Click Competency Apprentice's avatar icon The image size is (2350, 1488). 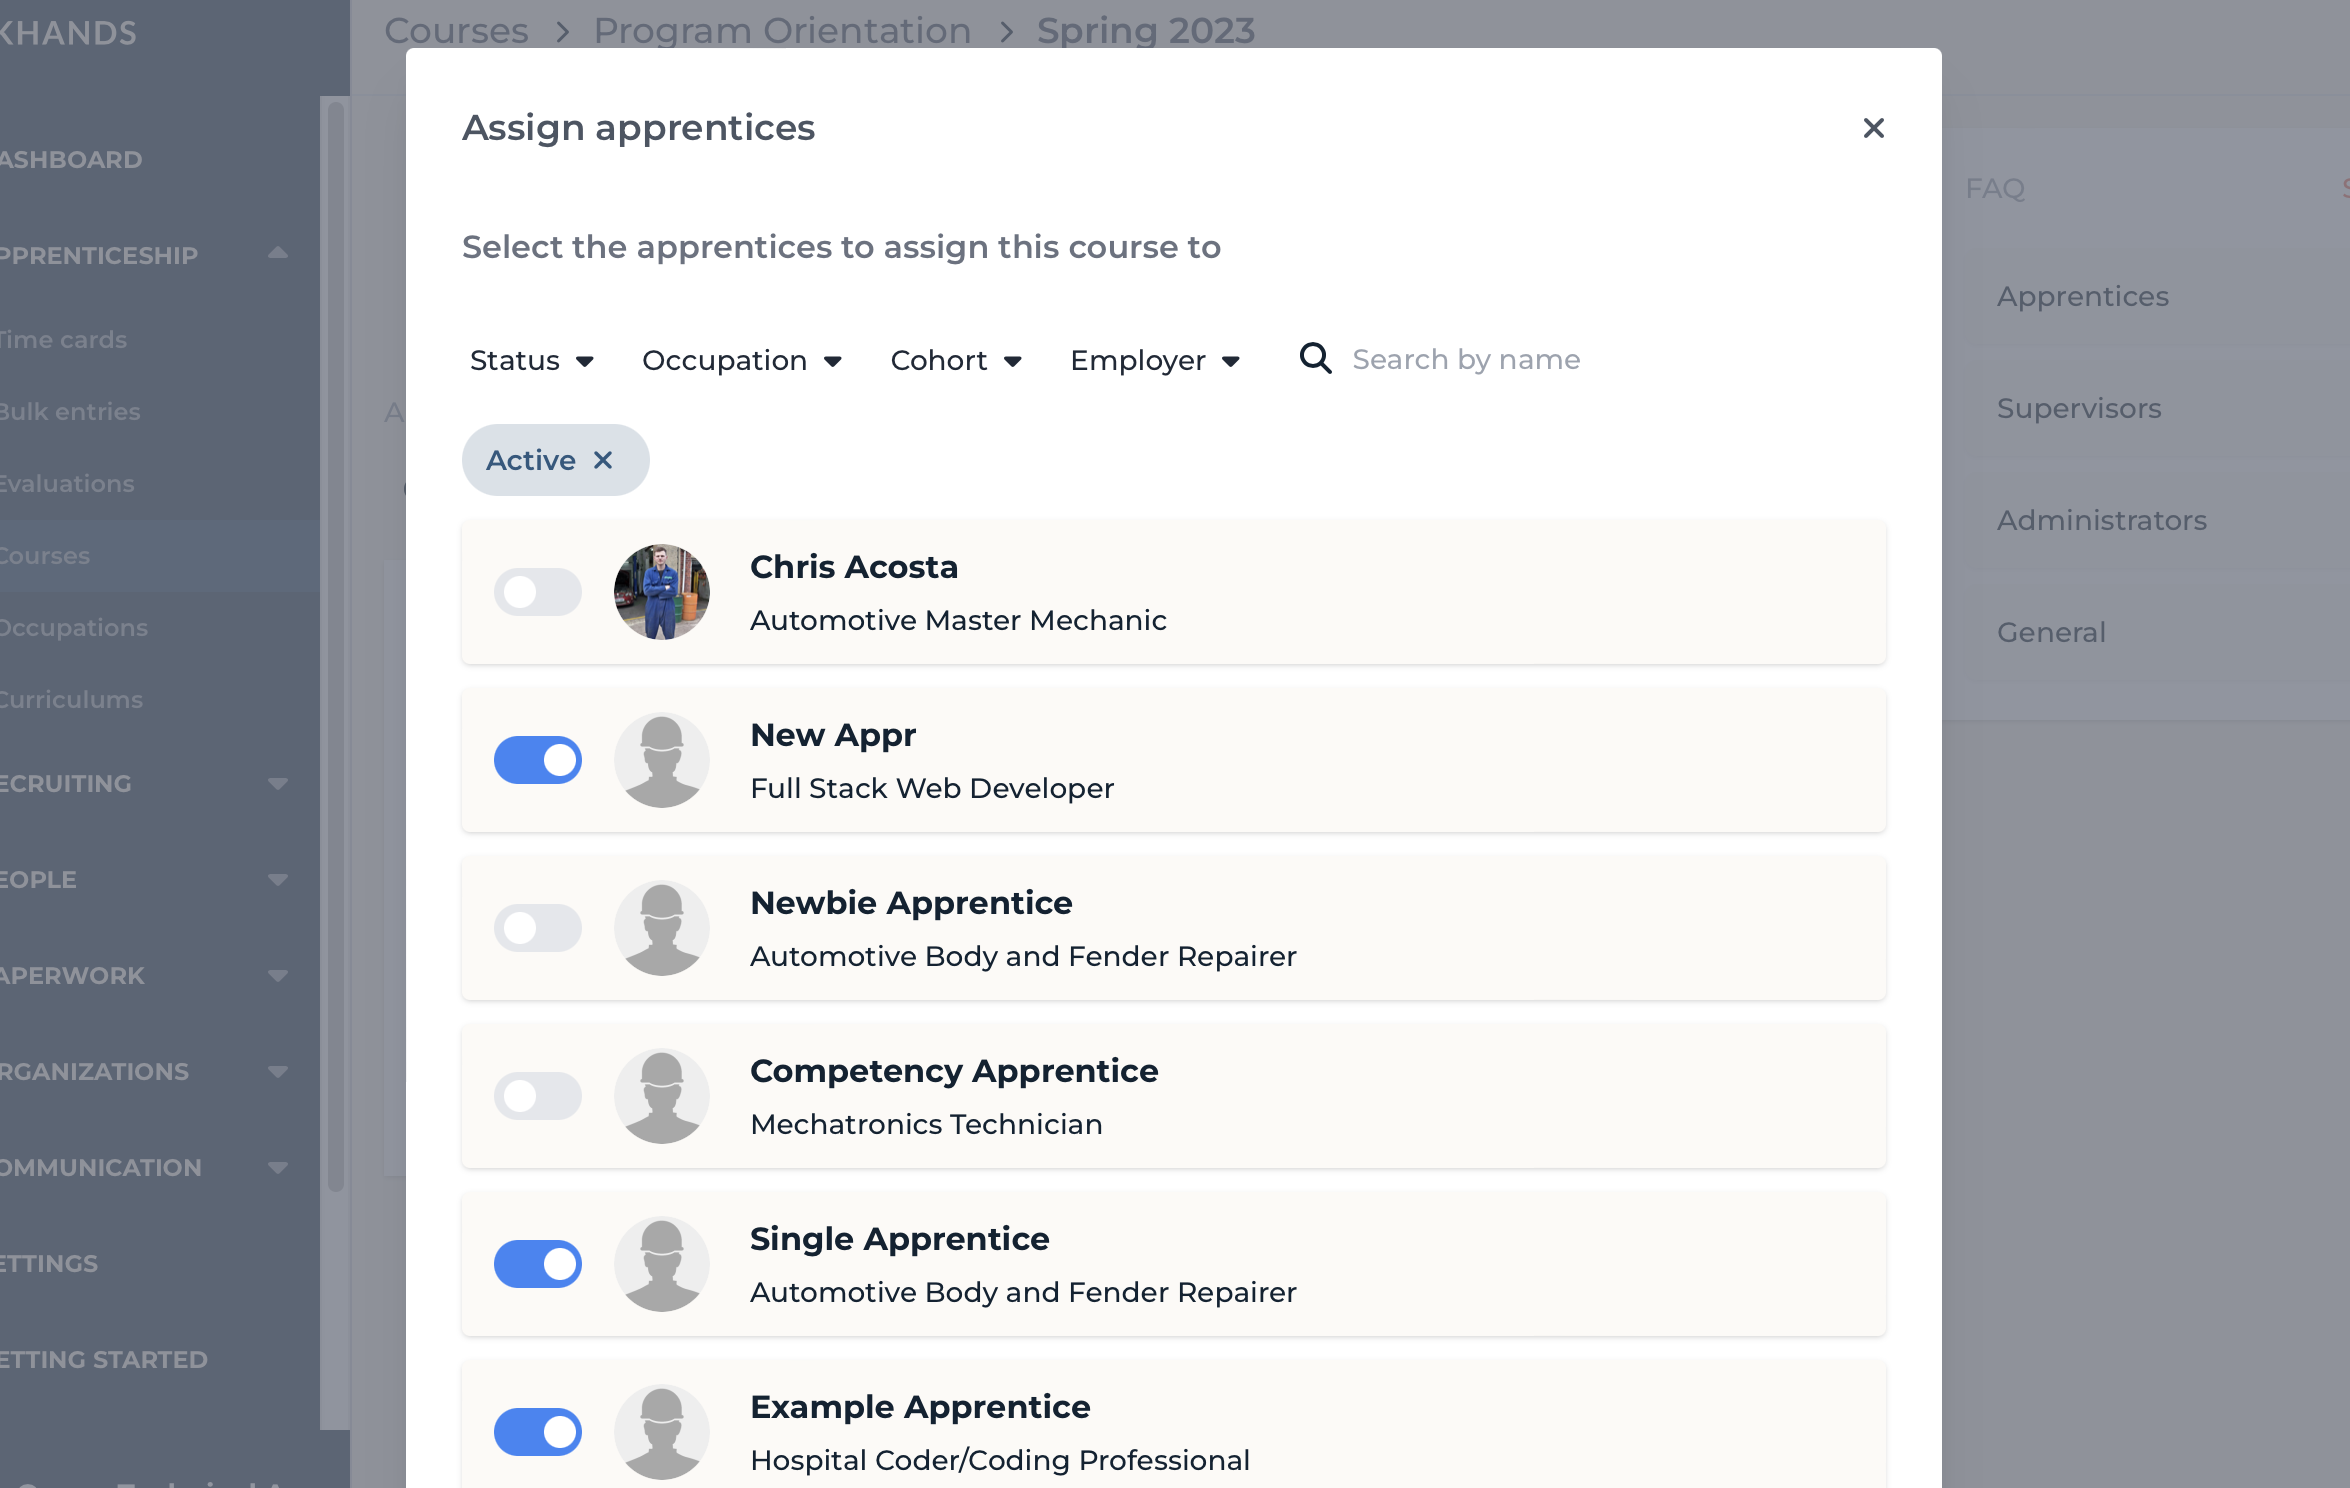point(662,1096)
